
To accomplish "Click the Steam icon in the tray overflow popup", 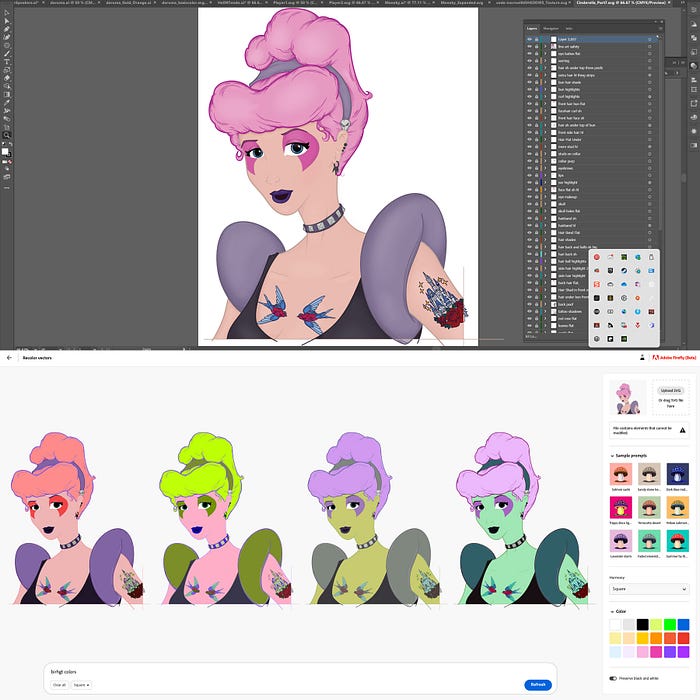I will [x=624, y=271].
